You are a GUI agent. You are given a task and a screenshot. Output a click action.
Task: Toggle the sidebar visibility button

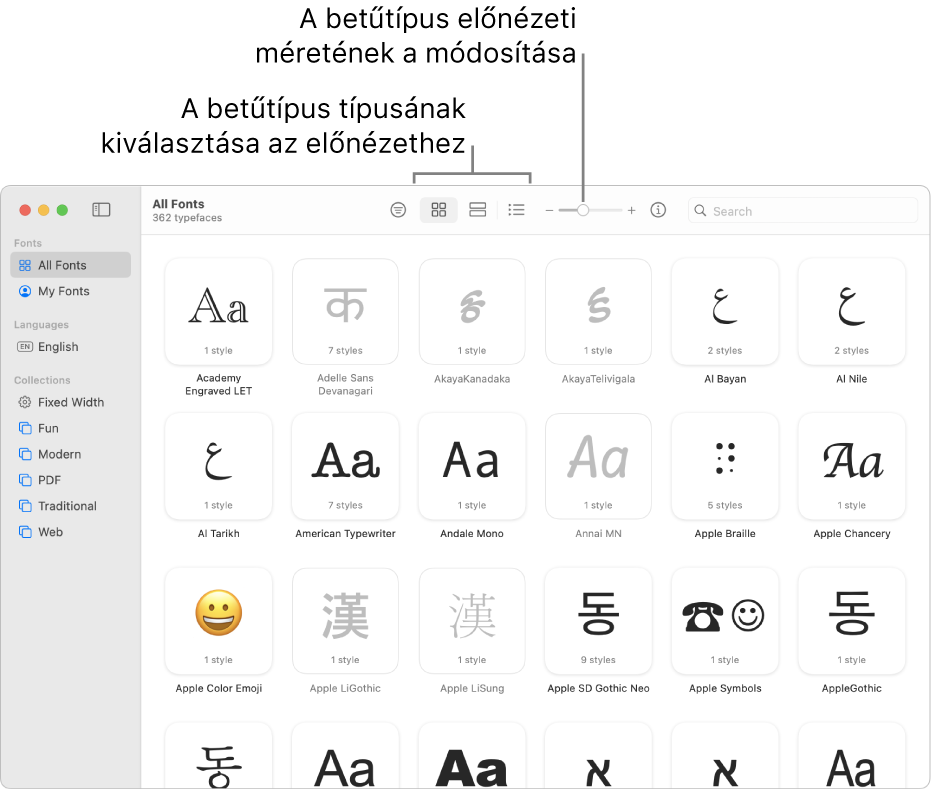[x=101, y=210]
